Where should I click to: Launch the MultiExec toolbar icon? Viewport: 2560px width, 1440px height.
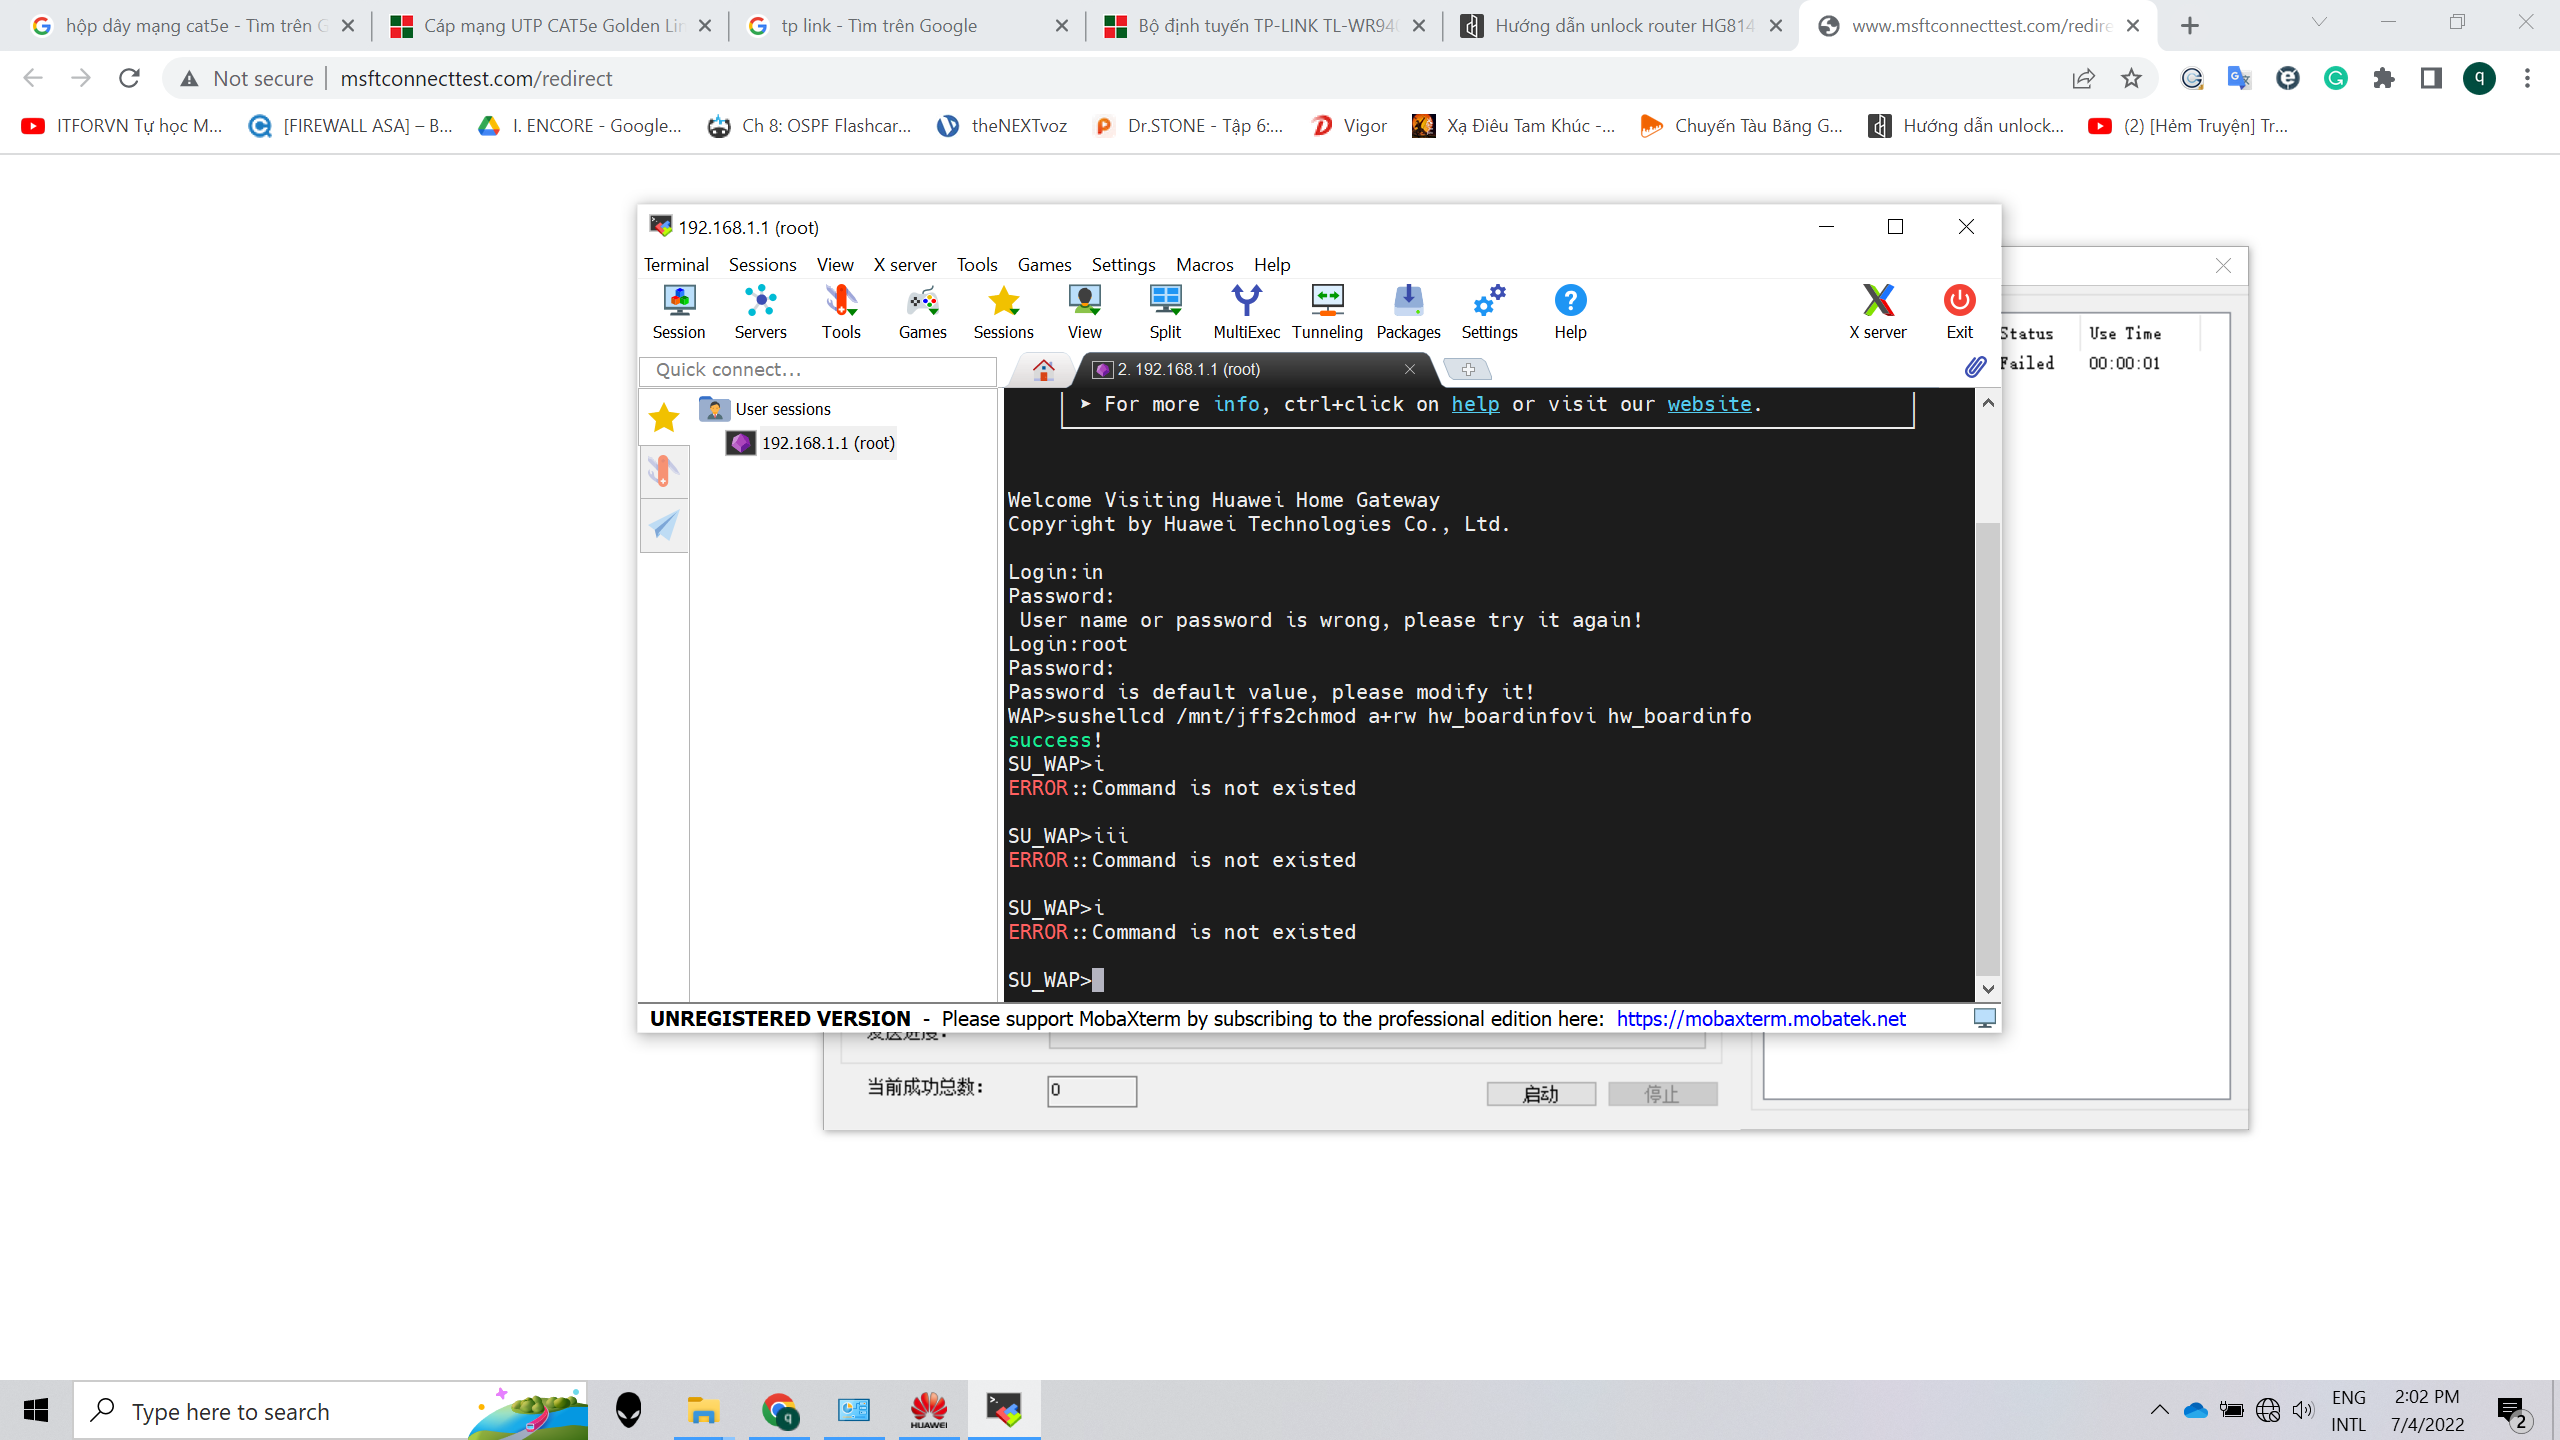click(1246, 311)
